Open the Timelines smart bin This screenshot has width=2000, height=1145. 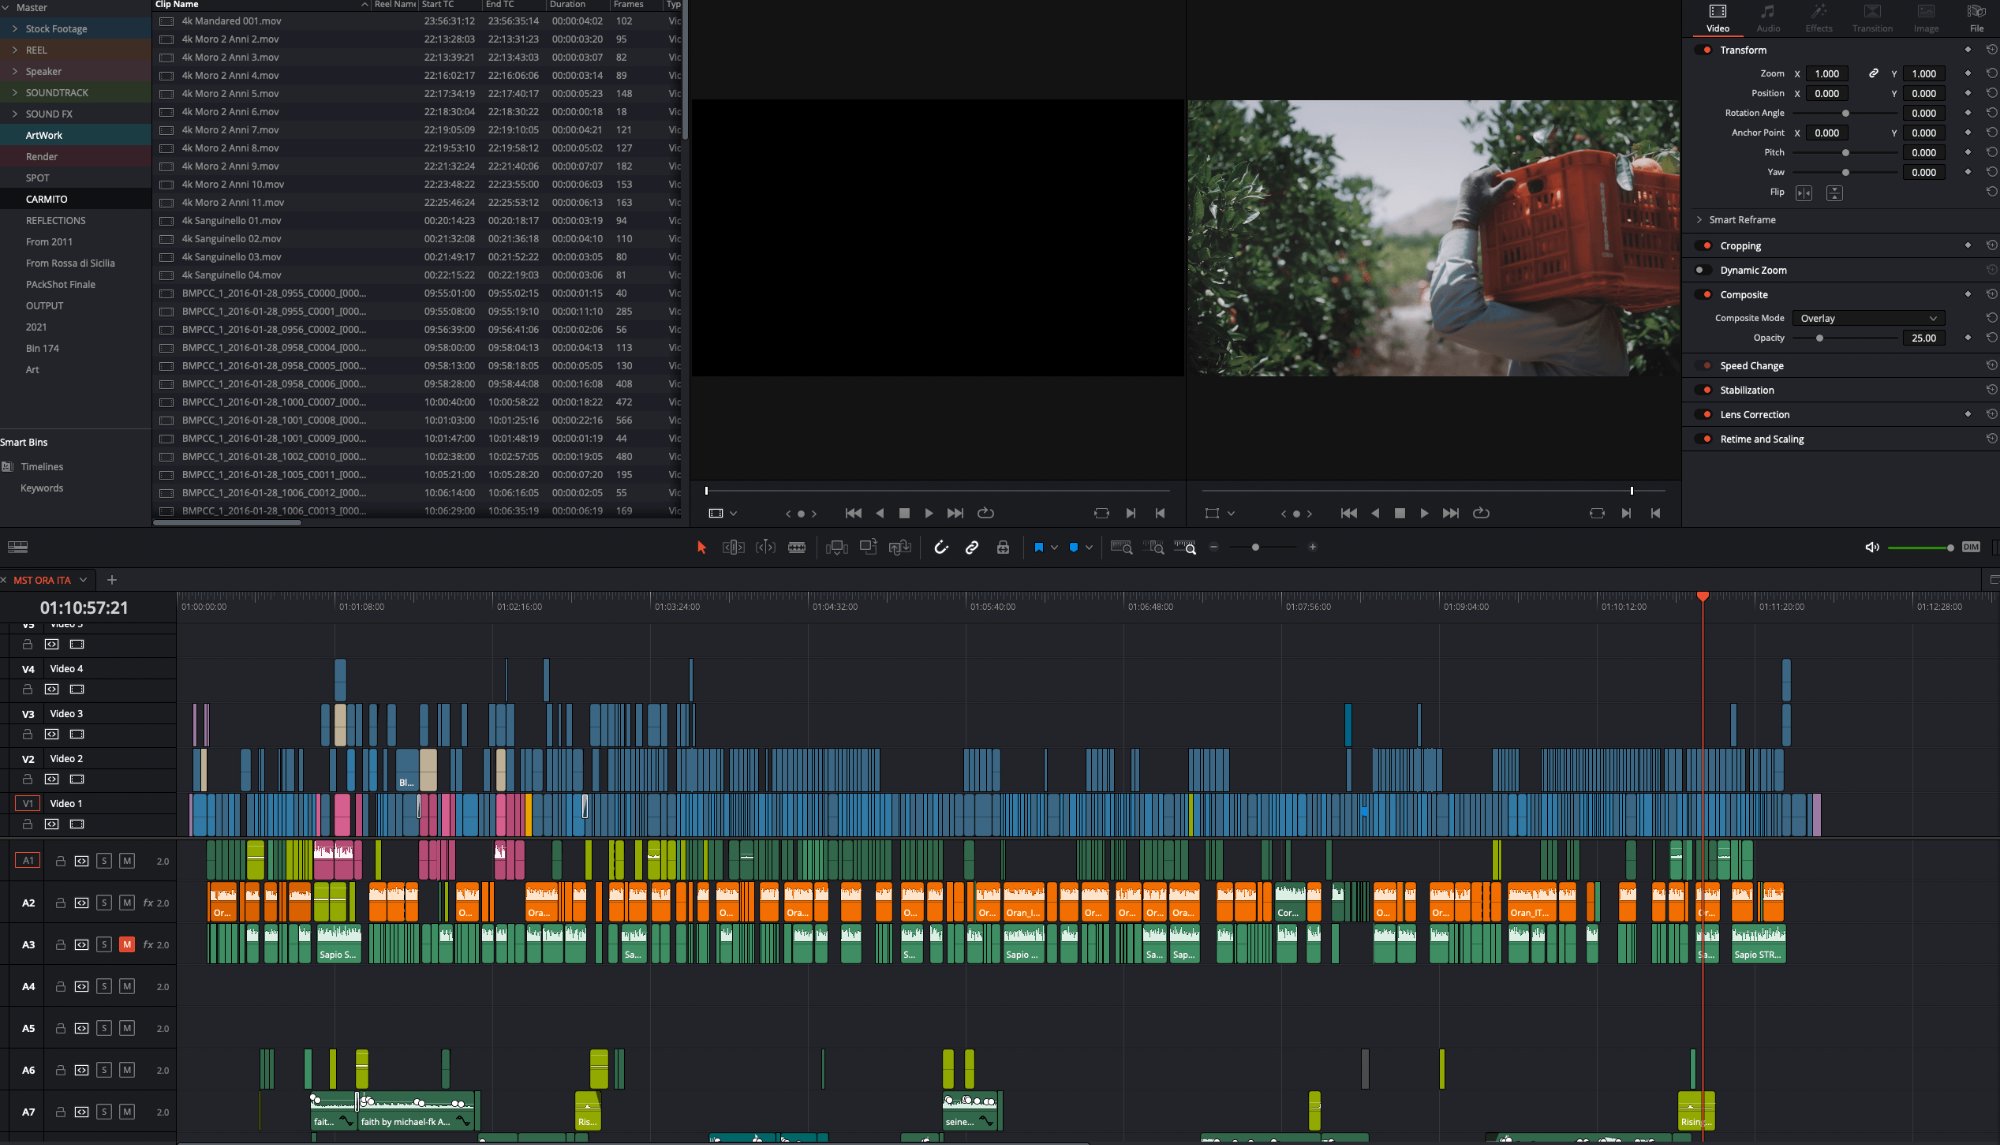coord(44,466)
